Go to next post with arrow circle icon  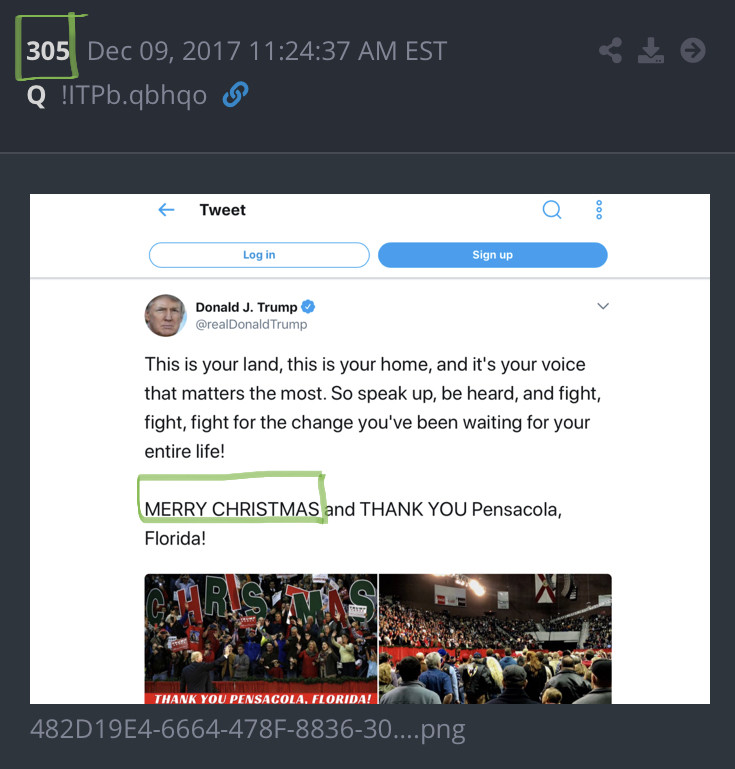(693, 51)
